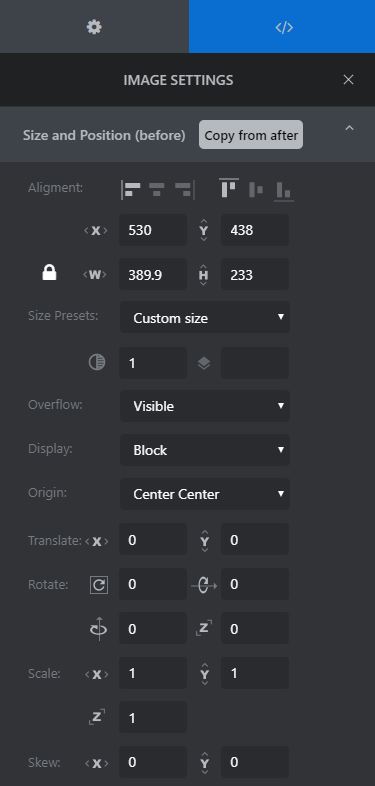Screen dimensions: 375x786
Task: Click the Copy from after button
Action: 251,135
